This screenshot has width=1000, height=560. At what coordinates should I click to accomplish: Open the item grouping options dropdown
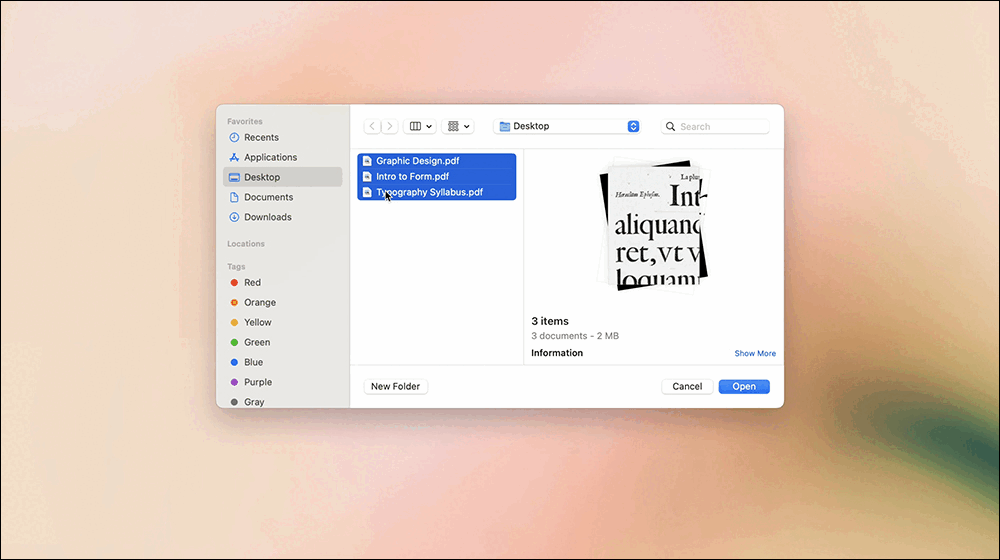458,127
